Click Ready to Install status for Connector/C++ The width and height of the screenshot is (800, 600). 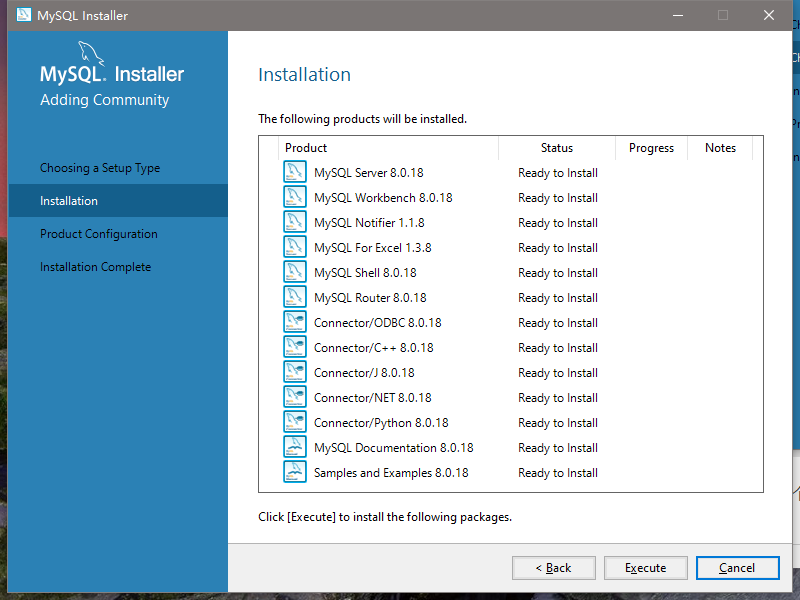[558, 348]
